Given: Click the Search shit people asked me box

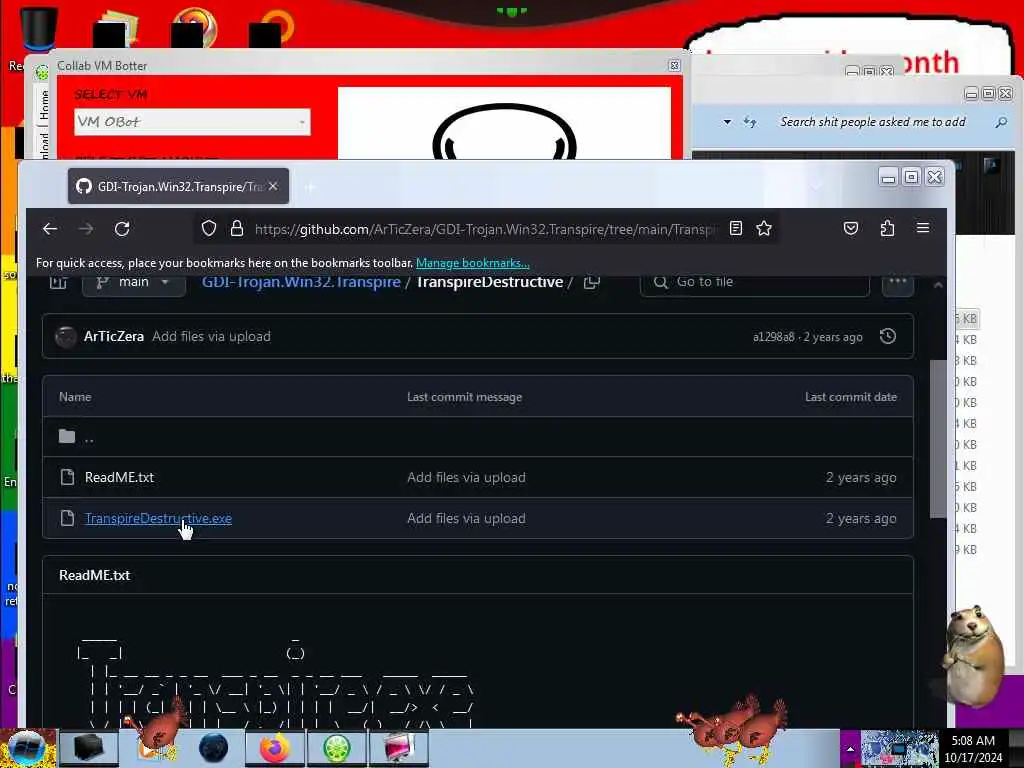Looking at the screenshot, I should click(x=872, y=122).
